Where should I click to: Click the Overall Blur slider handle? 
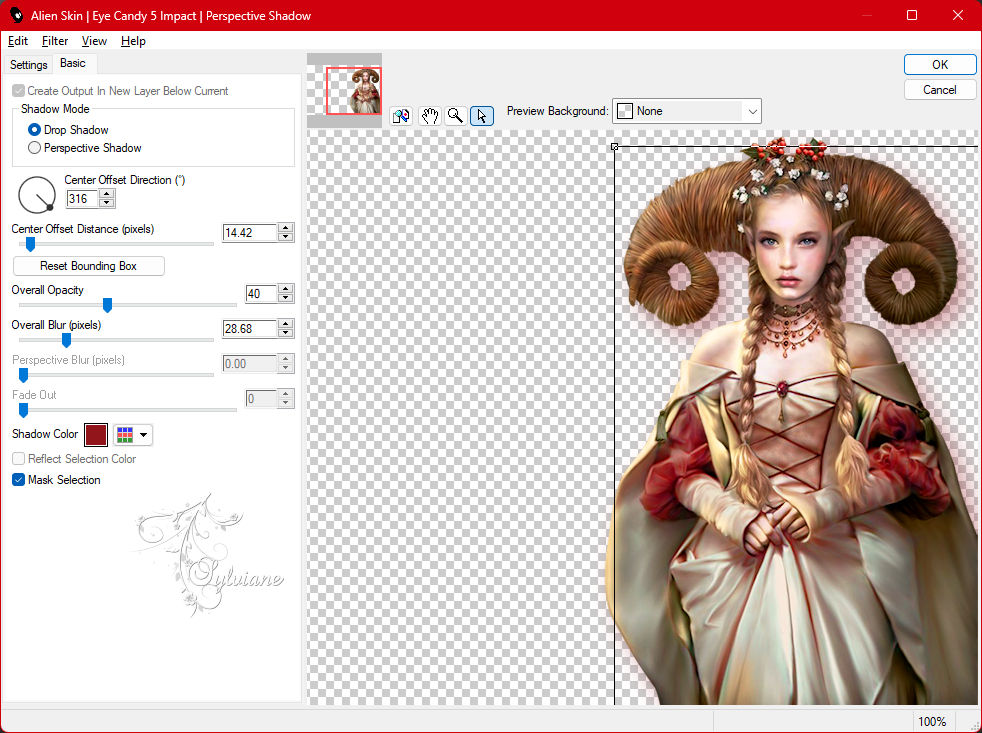[x=66, y=340]
